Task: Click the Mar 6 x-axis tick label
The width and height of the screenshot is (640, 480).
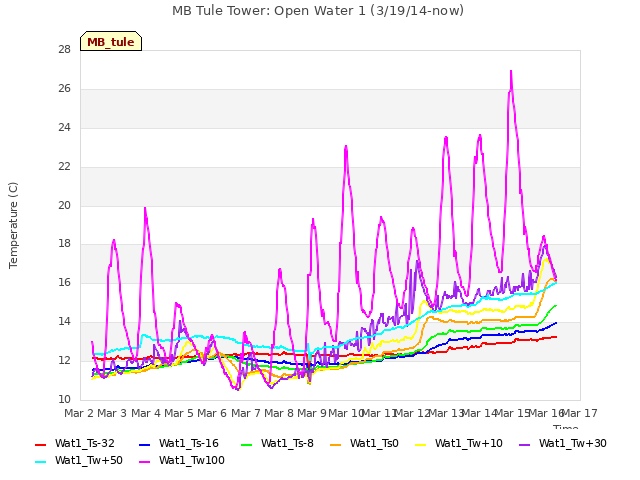Action: 212,413
